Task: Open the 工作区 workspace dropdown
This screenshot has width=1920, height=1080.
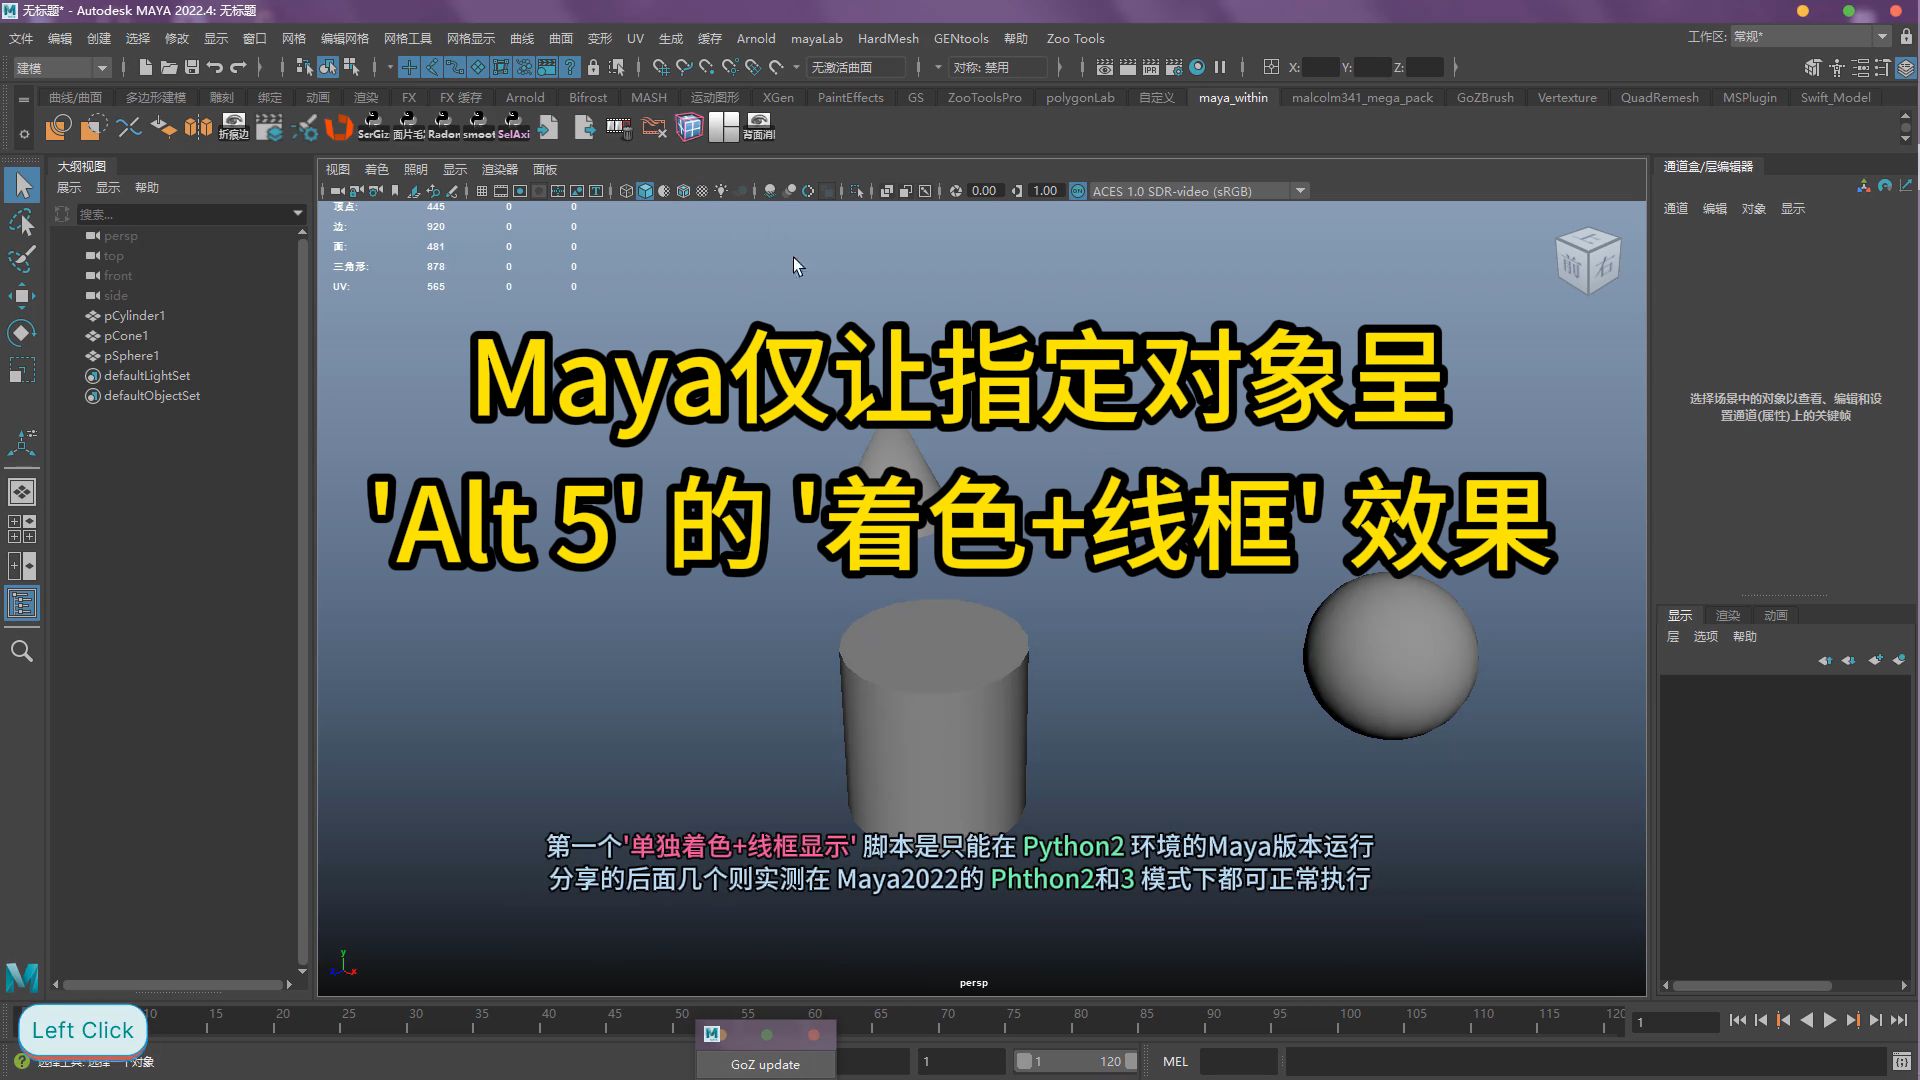Action: pyautogui.click(x=1810, y=36)
